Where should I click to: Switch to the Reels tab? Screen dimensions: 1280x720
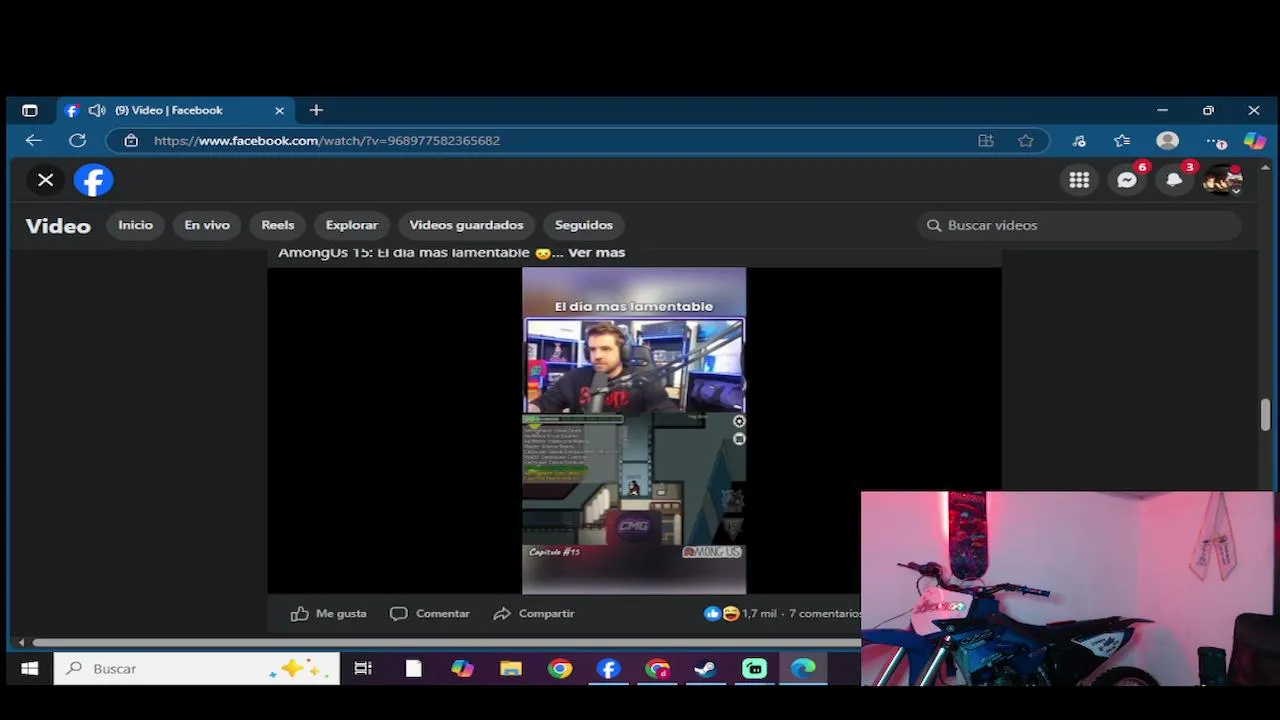click(278, 225)
